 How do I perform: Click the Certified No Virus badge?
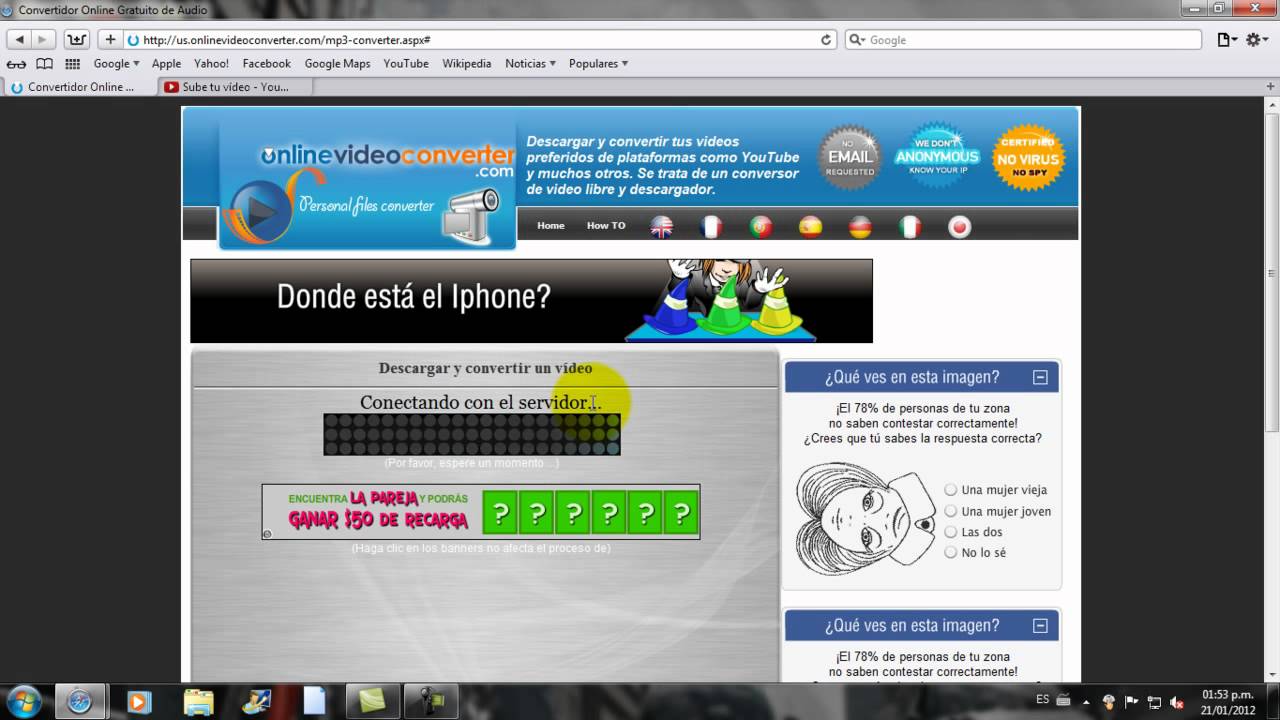click(1029, 157)
